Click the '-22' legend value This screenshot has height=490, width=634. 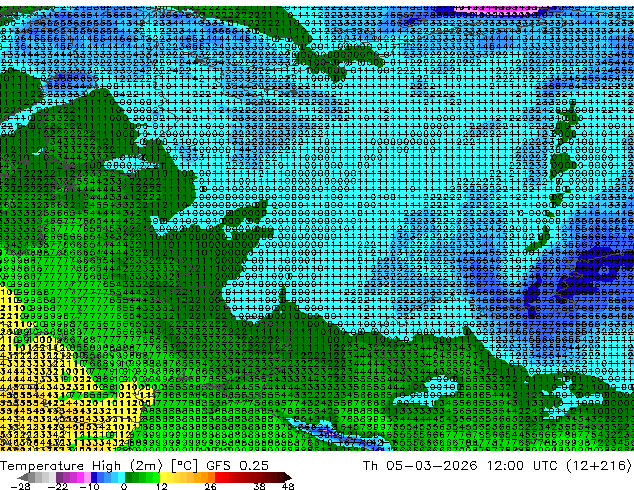coord(58,486)
